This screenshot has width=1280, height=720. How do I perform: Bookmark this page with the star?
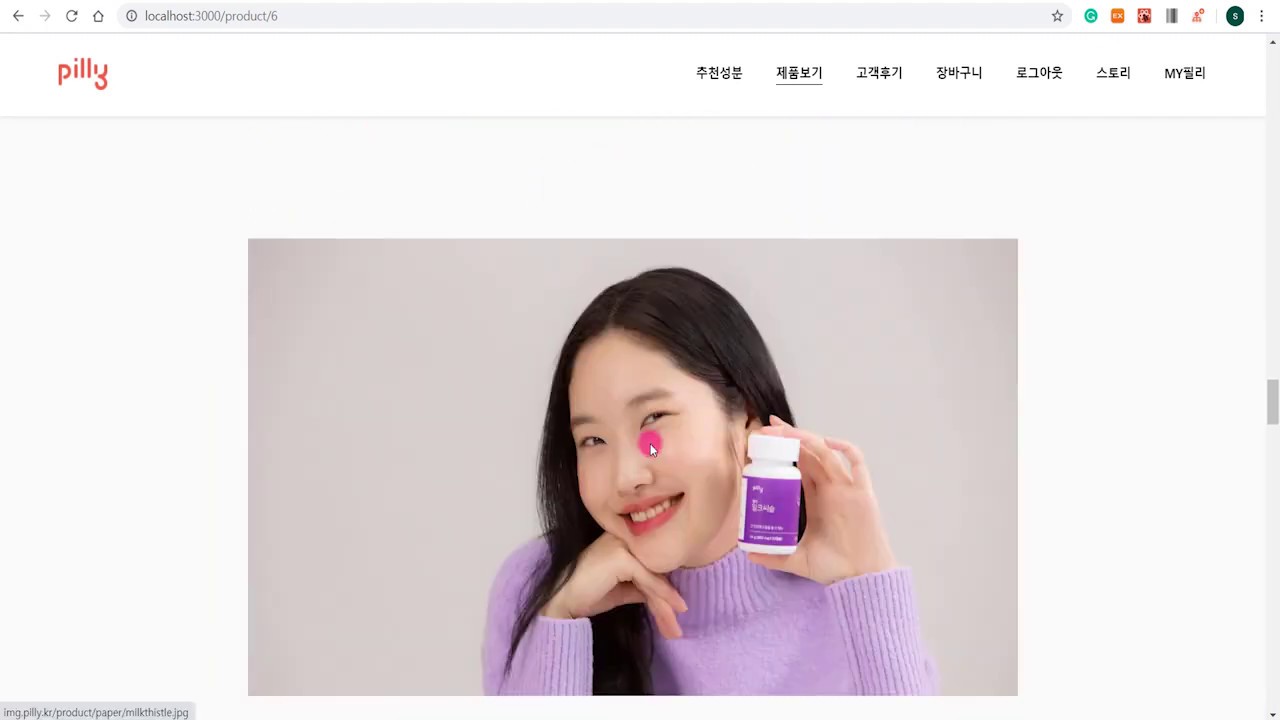[x=1057, y=16]
